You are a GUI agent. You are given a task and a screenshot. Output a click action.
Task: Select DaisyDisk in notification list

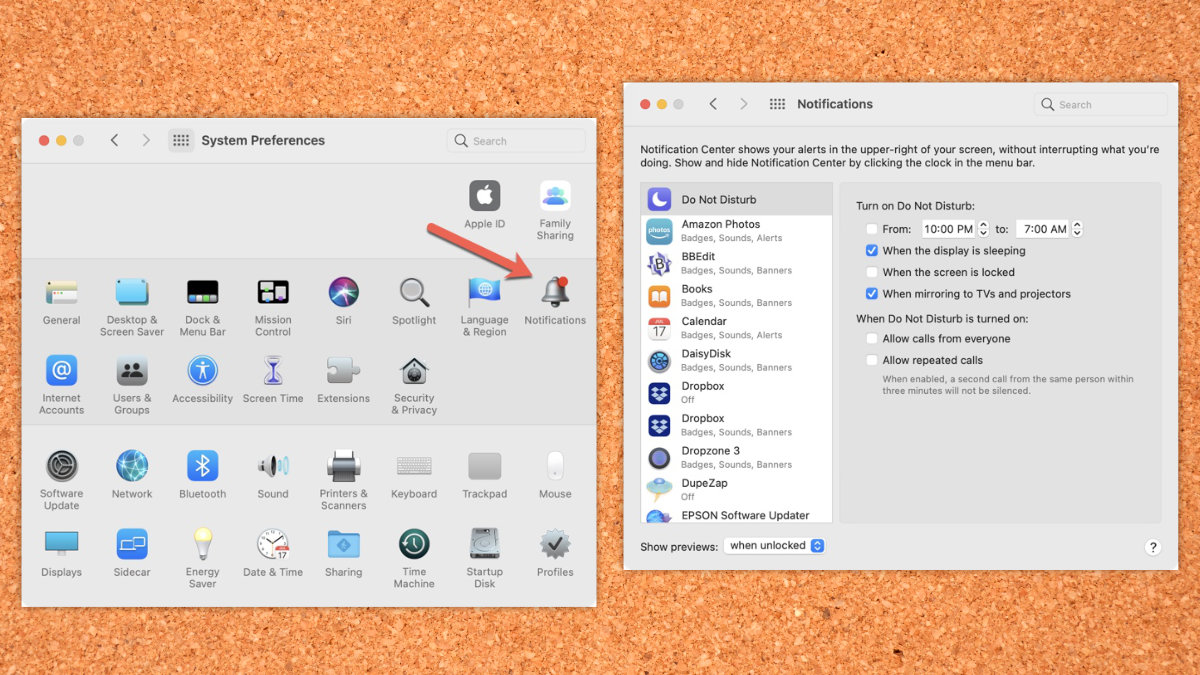point(736,360)
